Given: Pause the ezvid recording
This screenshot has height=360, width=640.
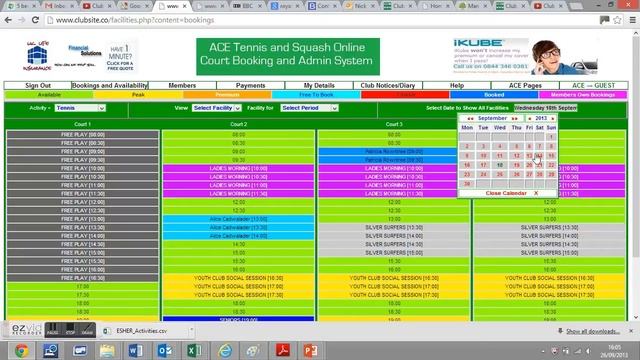Looking at the screenshot, I should 52,329.
